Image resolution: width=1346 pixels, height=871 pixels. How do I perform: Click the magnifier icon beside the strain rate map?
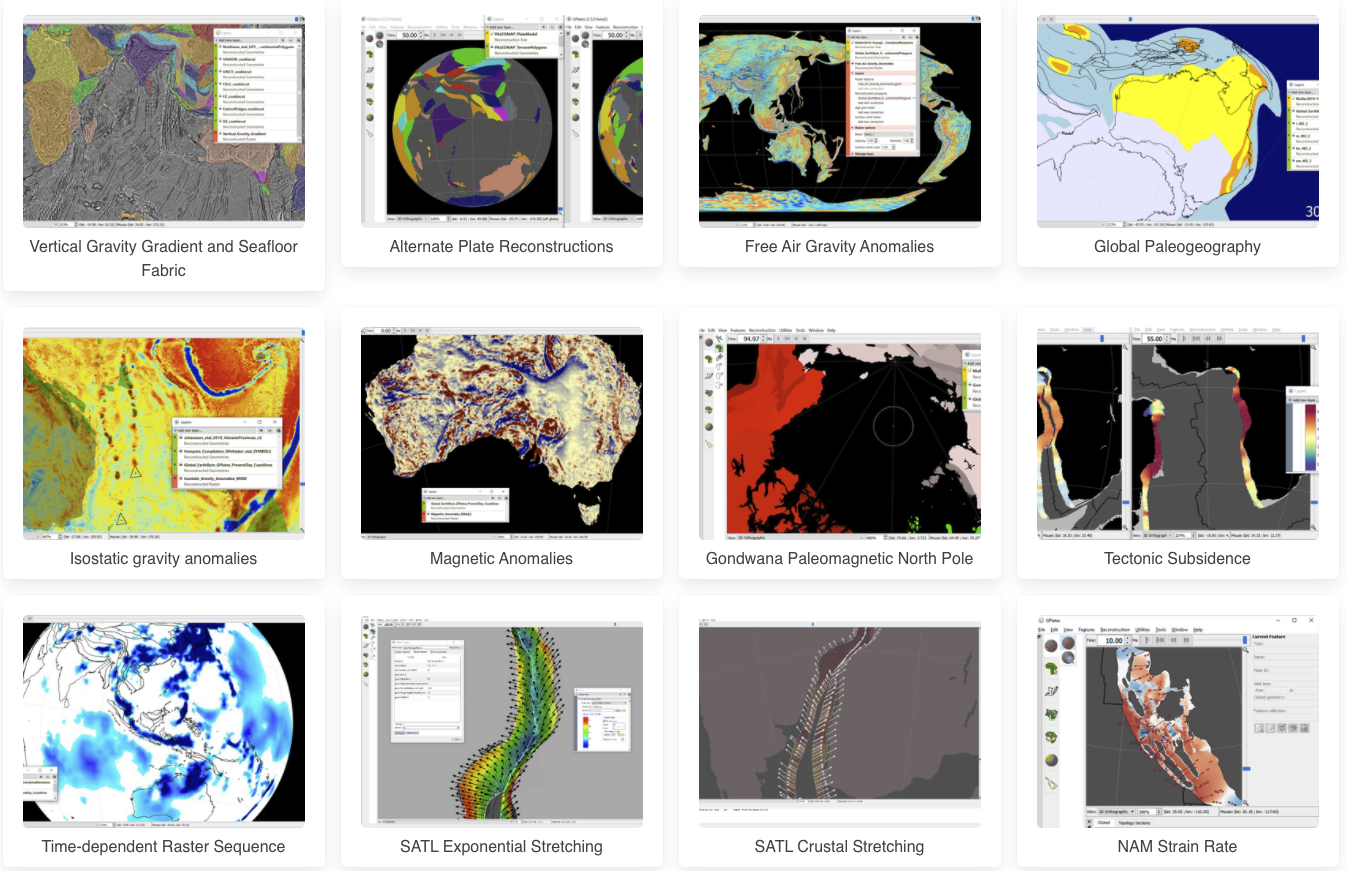coord(1246,650)
